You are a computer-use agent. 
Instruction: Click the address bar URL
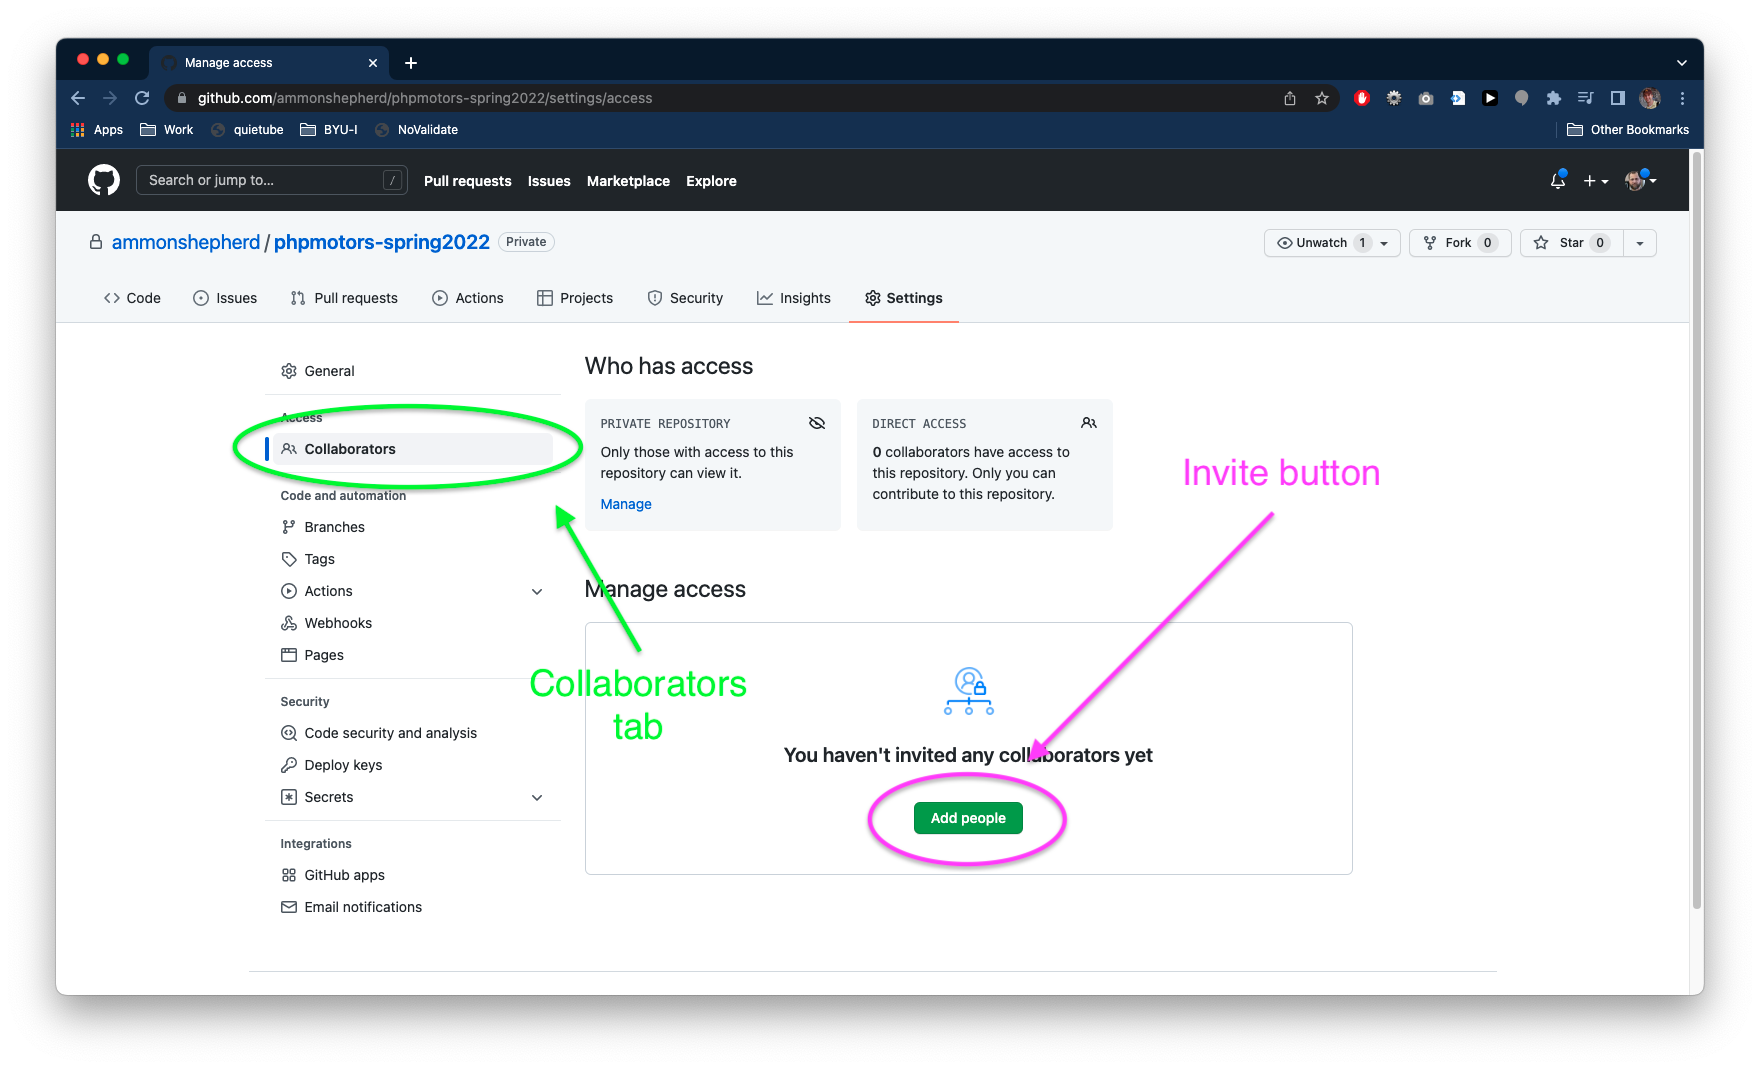tap(424, 98)
